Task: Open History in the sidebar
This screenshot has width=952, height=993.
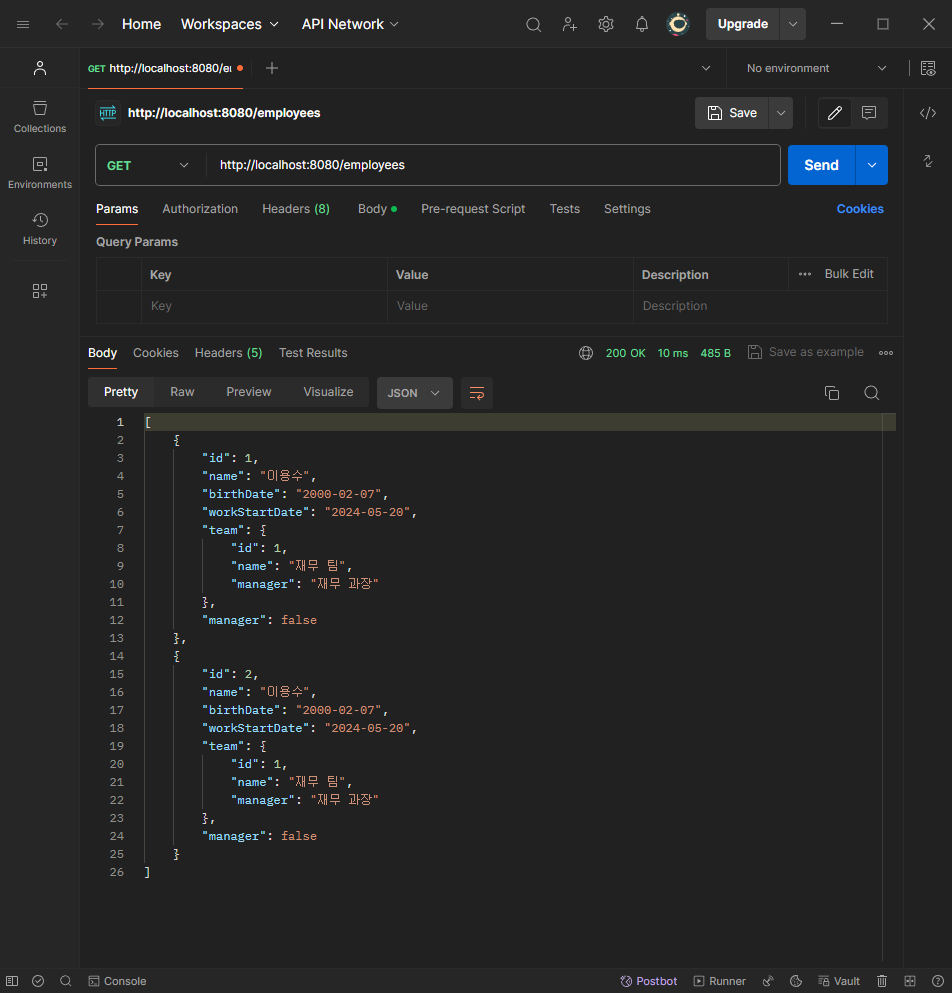Action: click(x=40, y=229)
